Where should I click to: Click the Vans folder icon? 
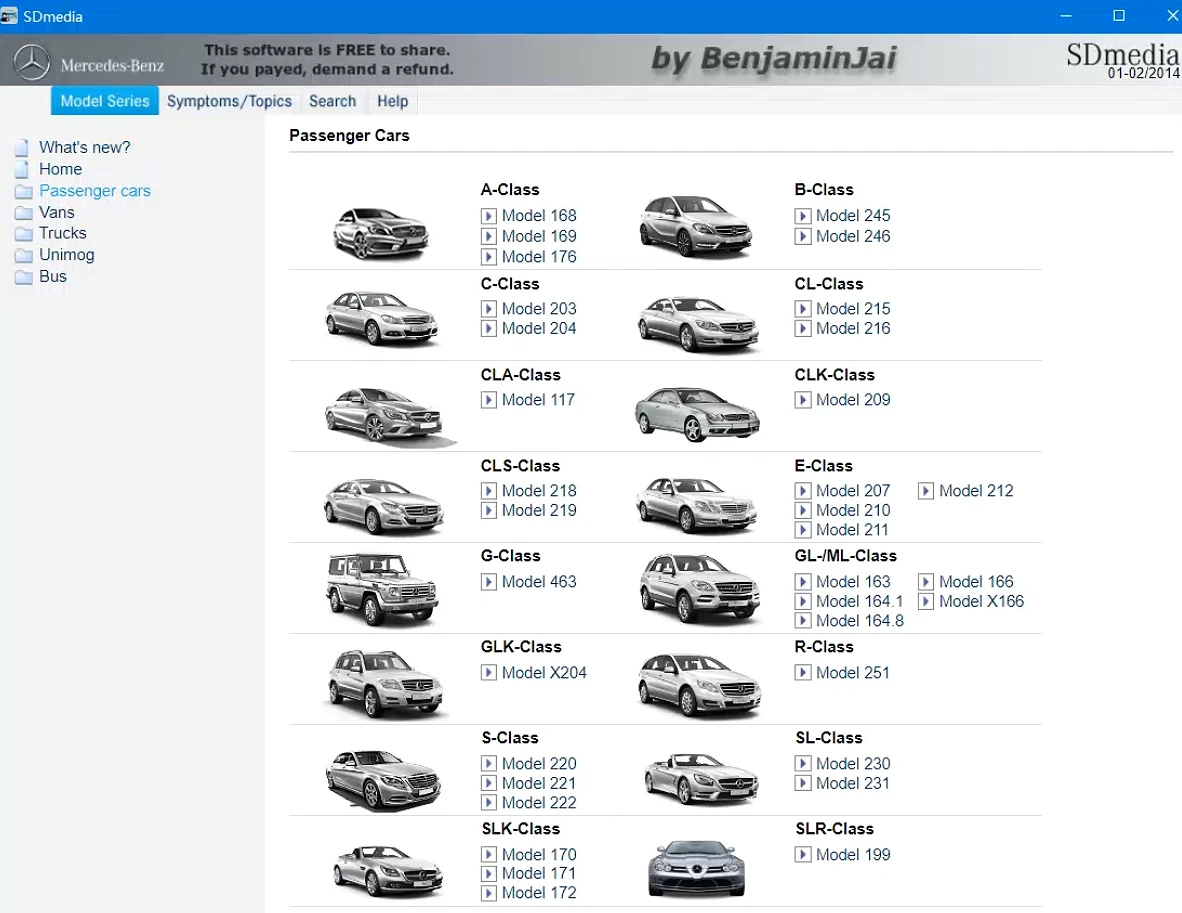23,213
